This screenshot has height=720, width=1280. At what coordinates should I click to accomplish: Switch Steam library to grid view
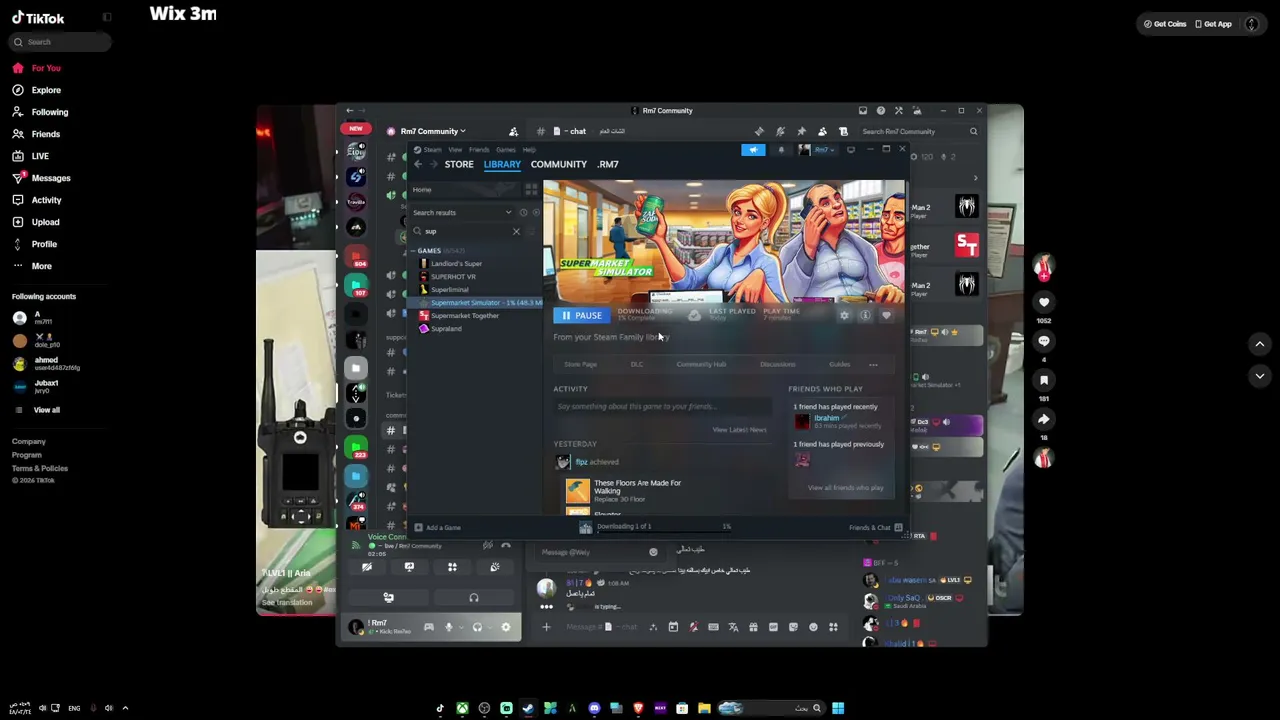click(x=531, y=189)
